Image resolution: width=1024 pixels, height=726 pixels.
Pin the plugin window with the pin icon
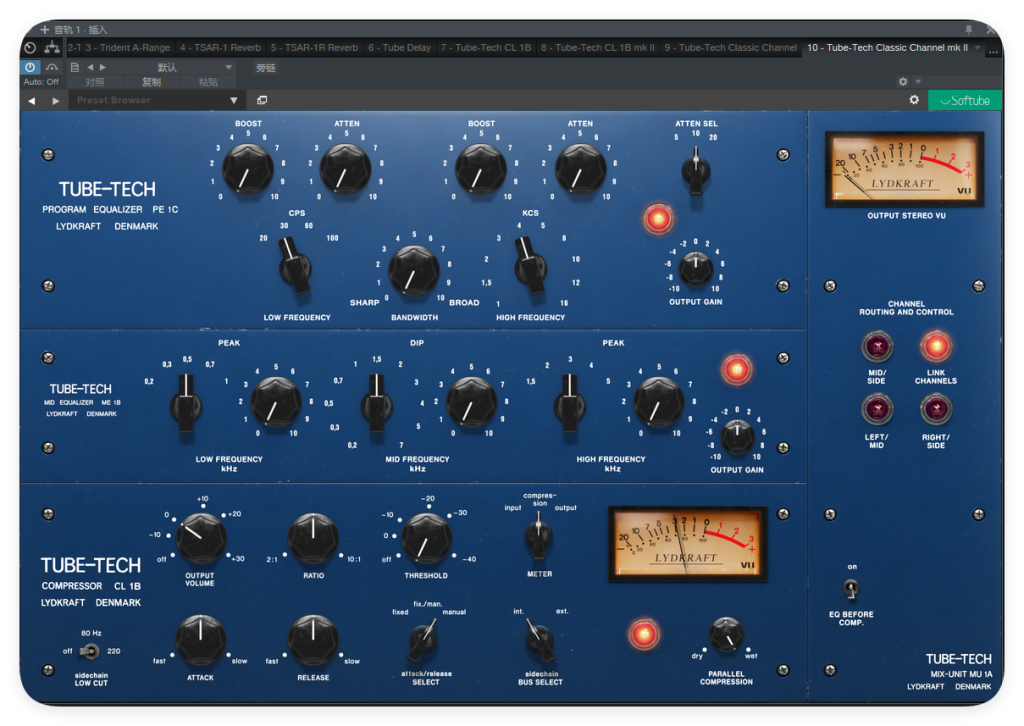tap(969, 29)
